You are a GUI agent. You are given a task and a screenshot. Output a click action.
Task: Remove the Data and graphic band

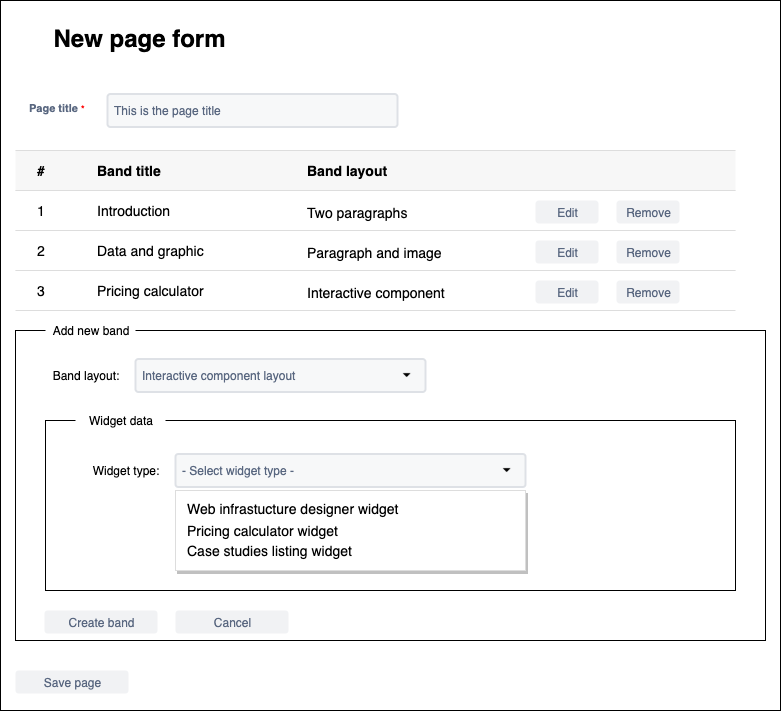pos(648,253)
